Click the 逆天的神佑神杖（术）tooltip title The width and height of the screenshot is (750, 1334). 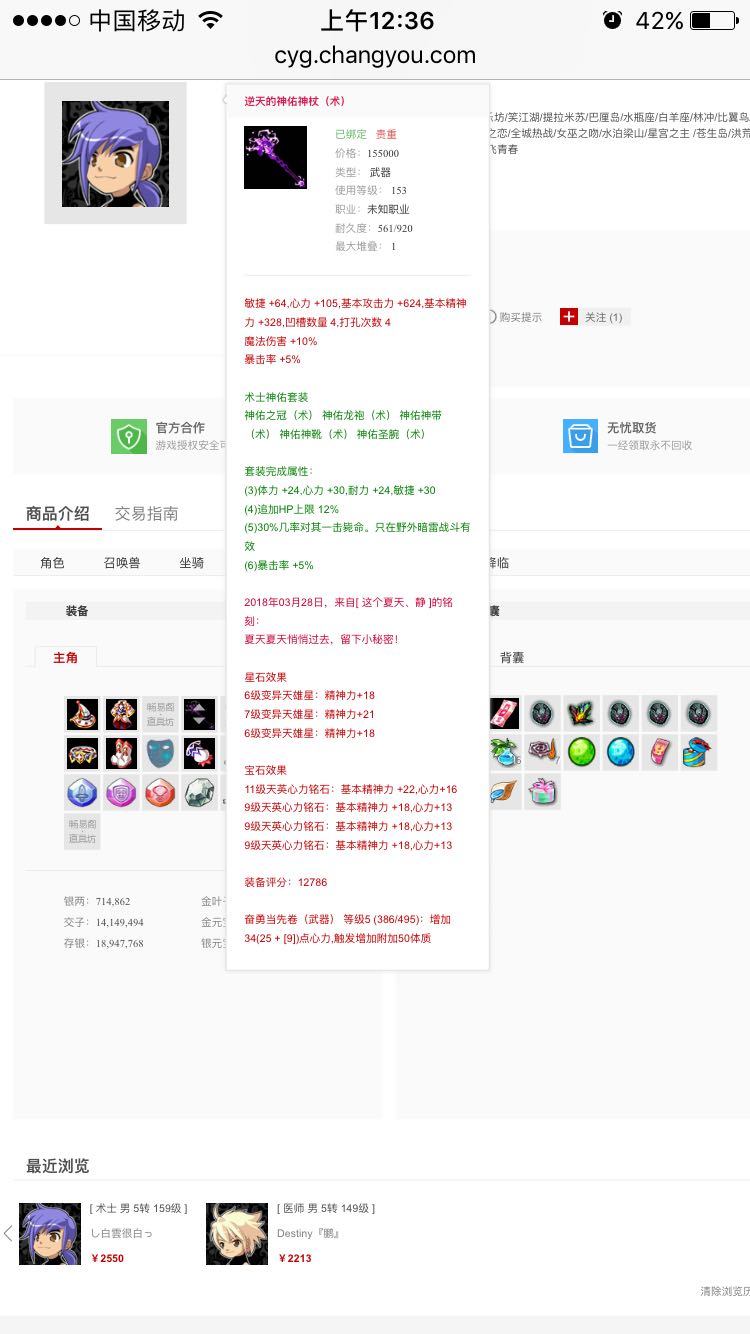(295, 101)
